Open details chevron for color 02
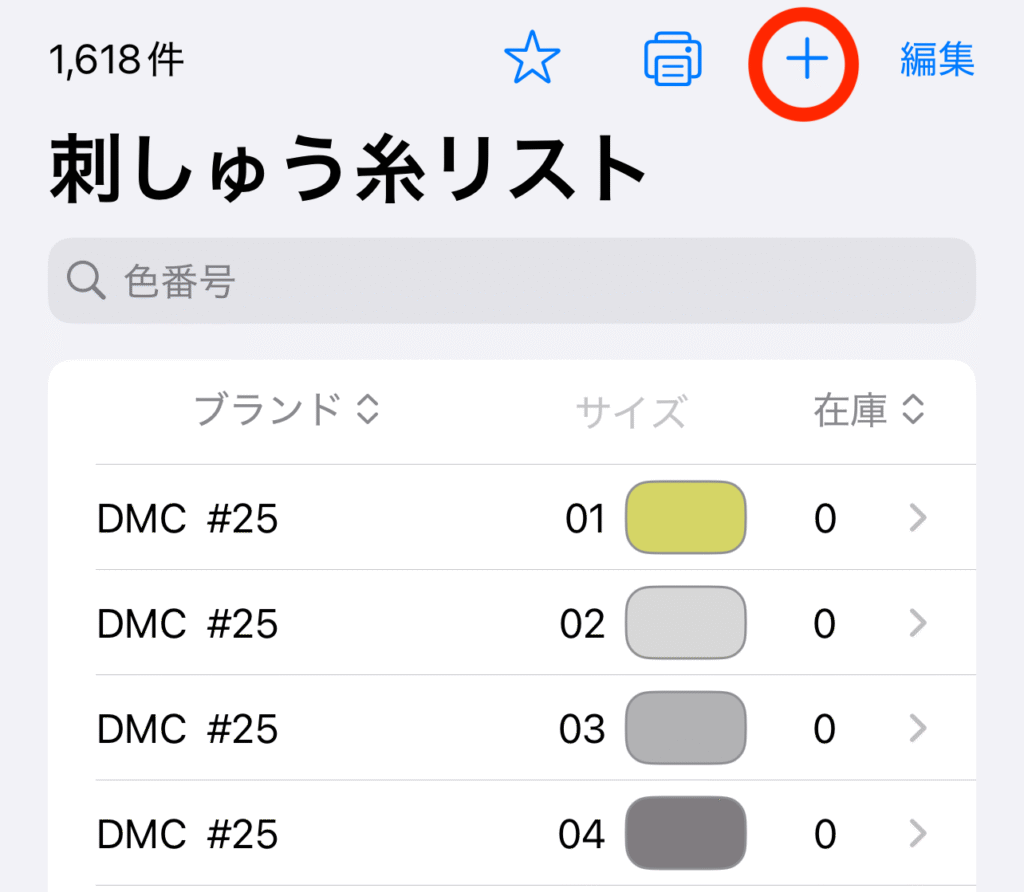 (x=918, y=623)
